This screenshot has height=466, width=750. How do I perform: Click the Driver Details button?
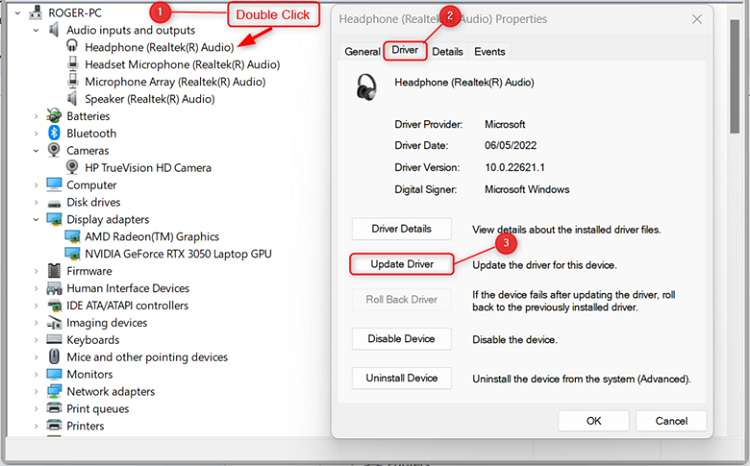[401, 229]
